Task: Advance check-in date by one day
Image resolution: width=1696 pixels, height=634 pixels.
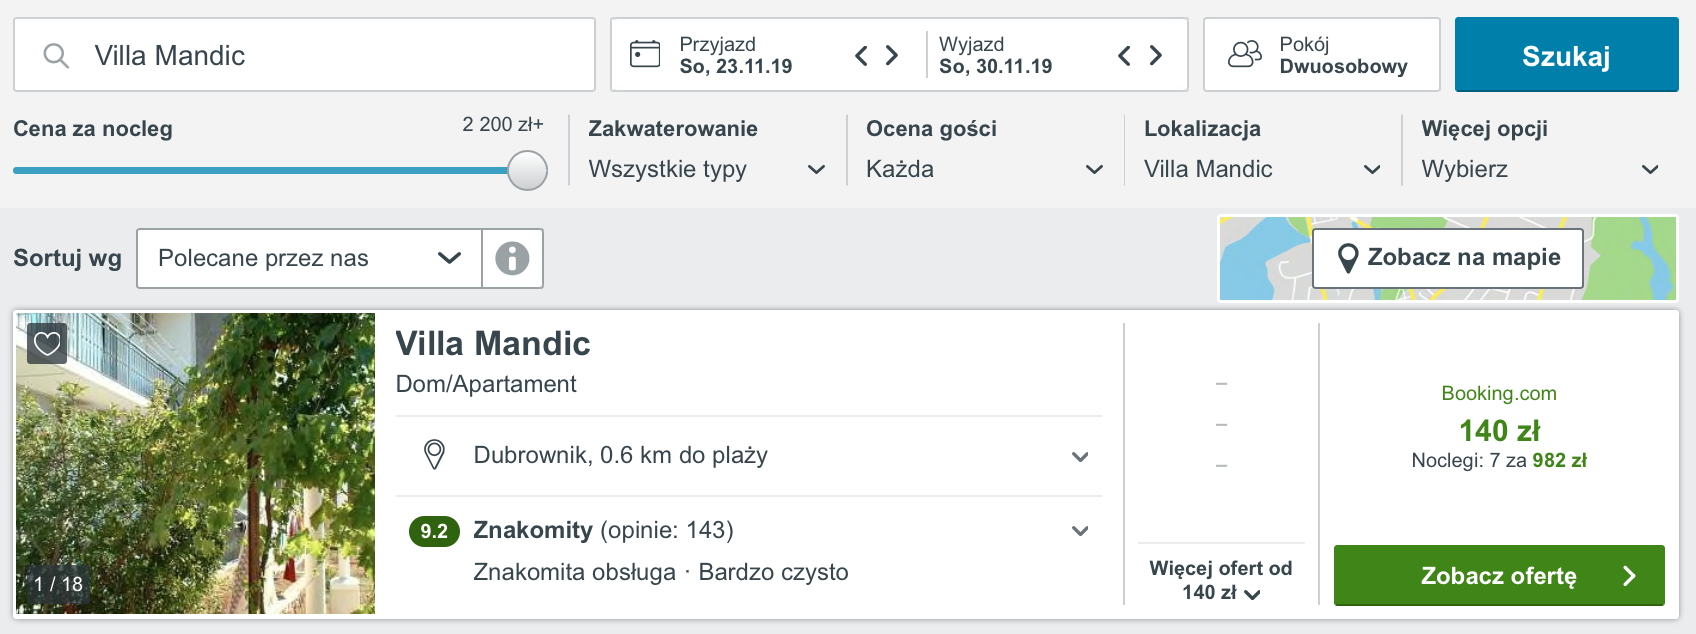Action: [892, 56]
